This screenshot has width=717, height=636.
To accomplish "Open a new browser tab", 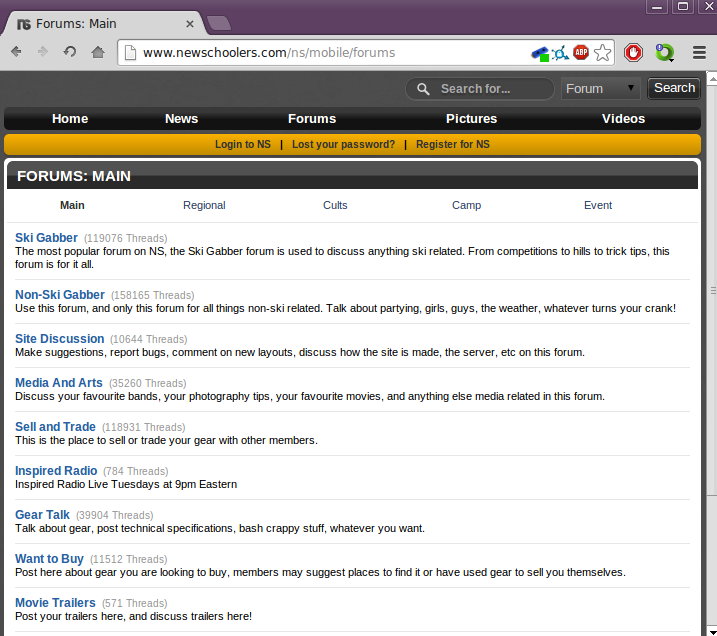I will coord(219,23).
